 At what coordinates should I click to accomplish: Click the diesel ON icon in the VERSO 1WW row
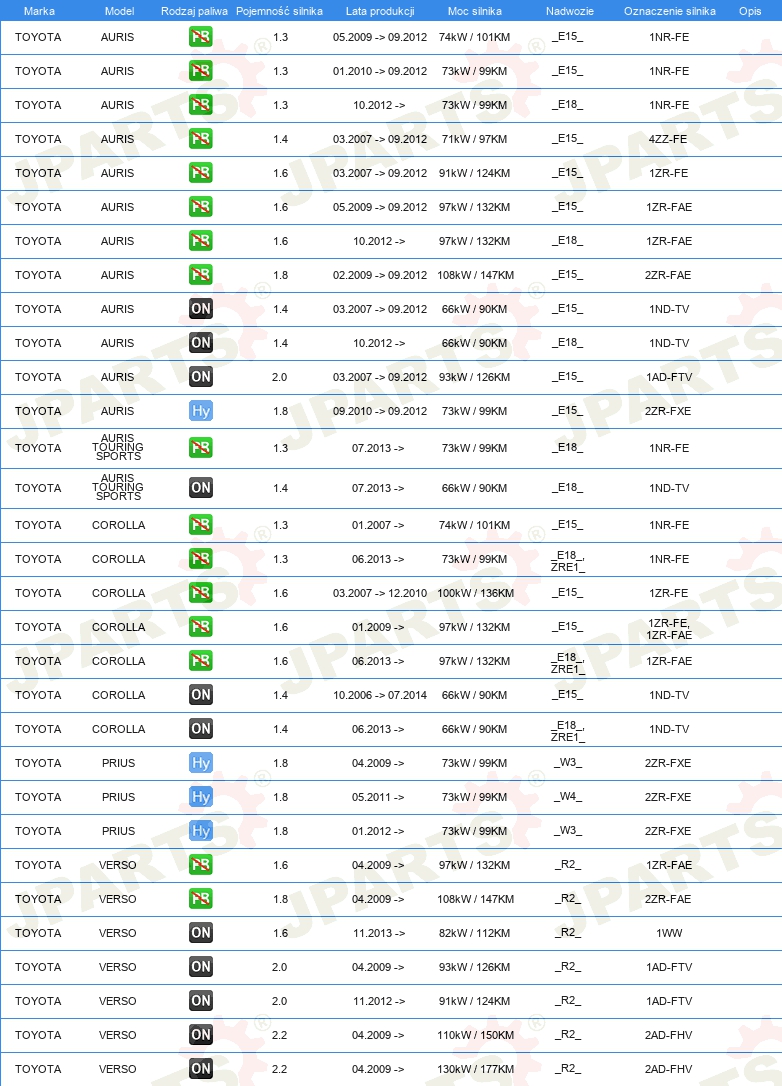[x=200, y=932]
